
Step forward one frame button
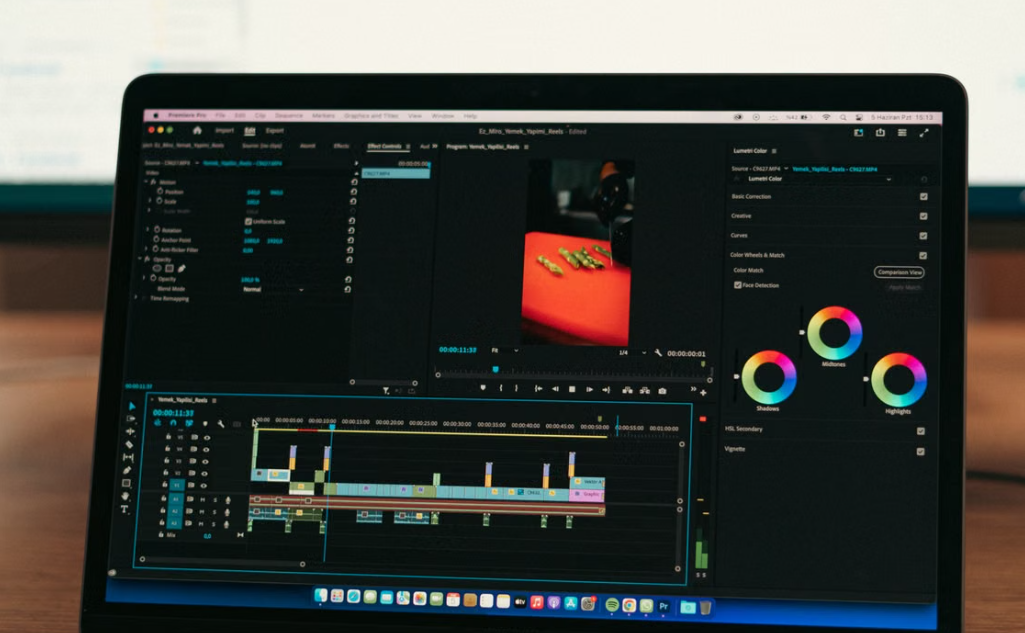pyautogui.click(x=589, y=389)
